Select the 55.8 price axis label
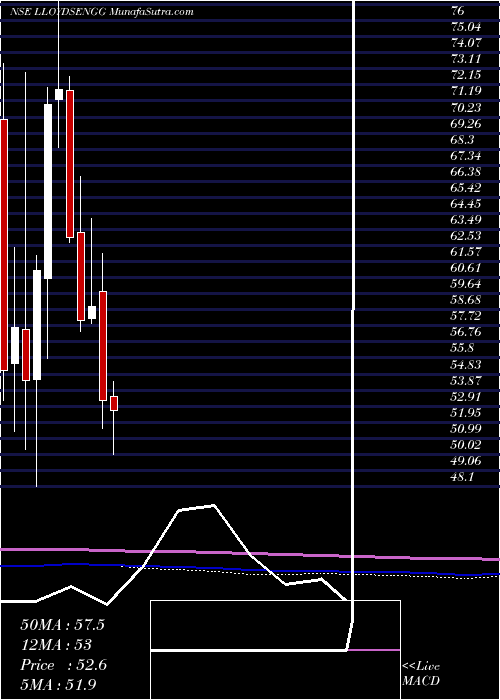Screen dimensions: 500x700 (462, 348)
